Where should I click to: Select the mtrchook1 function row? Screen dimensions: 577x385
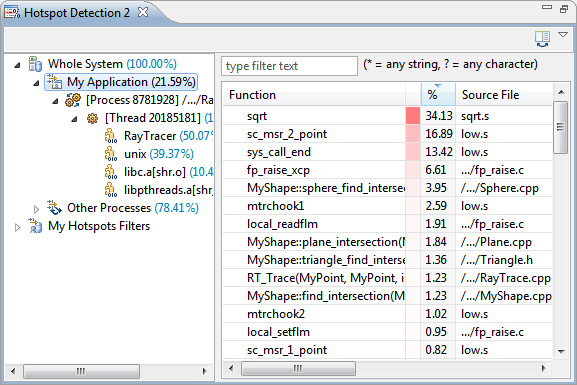pos(387,206)
